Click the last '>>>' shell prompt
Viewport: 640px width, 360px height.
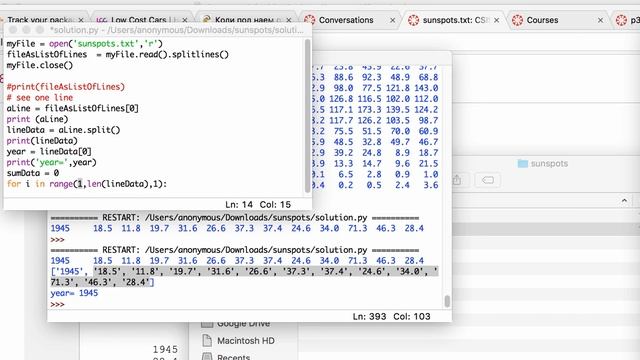point(58,304)
